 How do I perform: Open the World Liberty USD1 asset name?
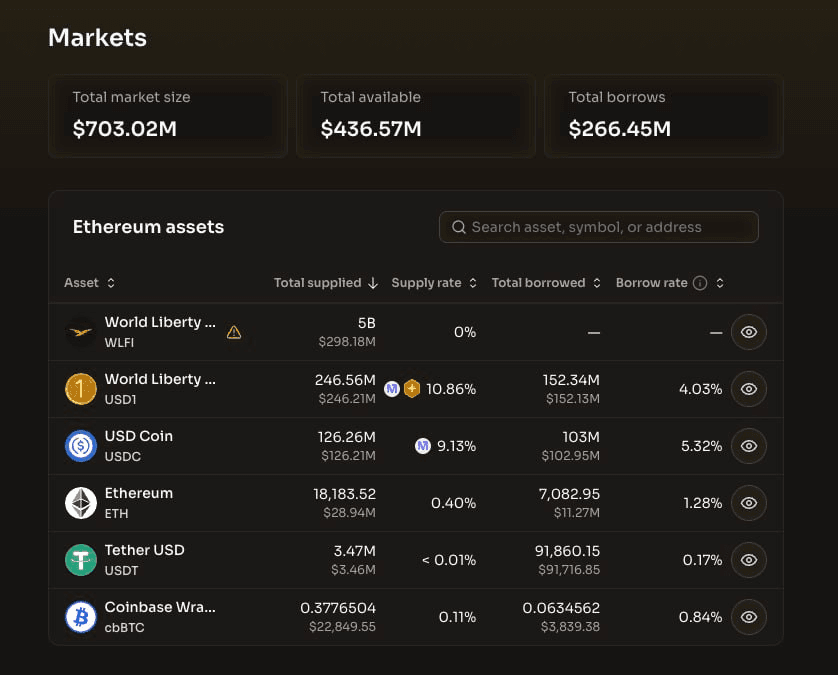click(x=160, y=379)
